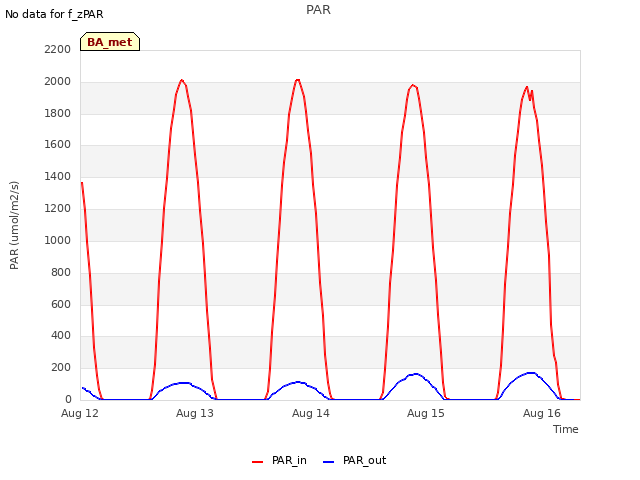Image resolution: width=640 pixels, height=480 pixels.
Task: Click the 1000 y-axis tick label
Action: [58, 240]
